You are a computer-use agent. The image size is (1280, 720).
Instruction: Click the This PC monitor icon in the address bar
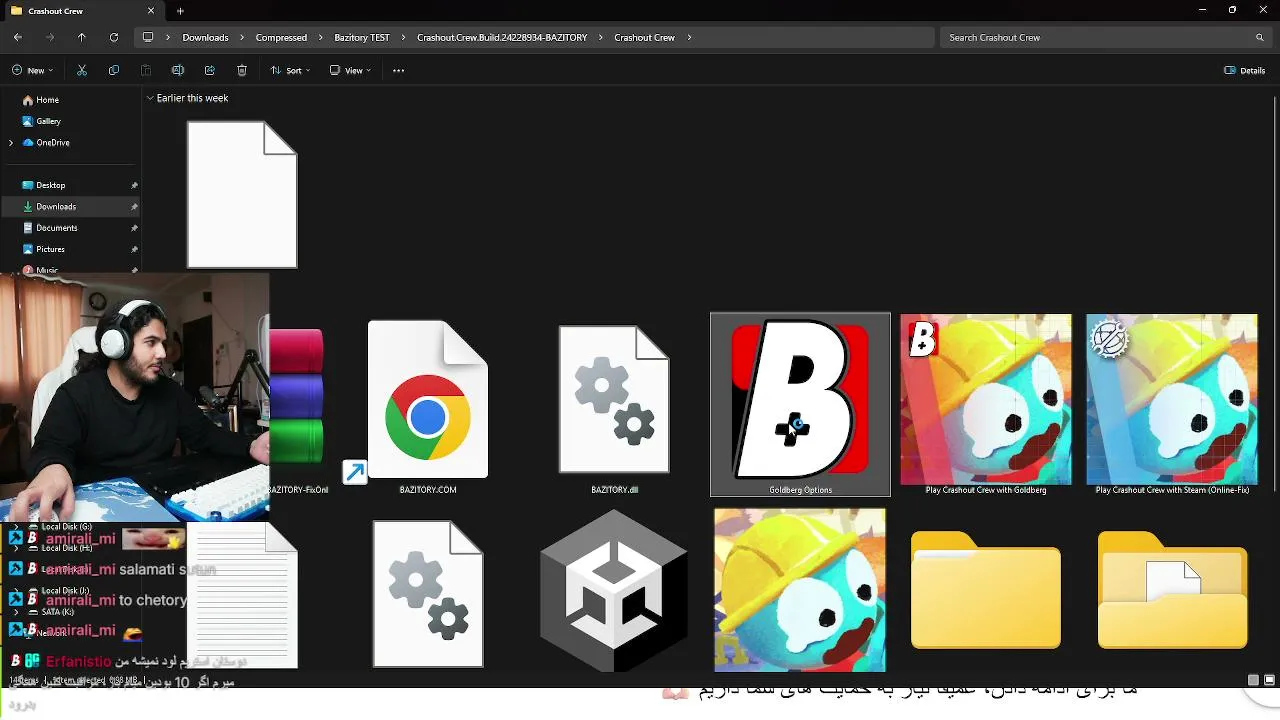pyautogui.click(x=148, y=37)
